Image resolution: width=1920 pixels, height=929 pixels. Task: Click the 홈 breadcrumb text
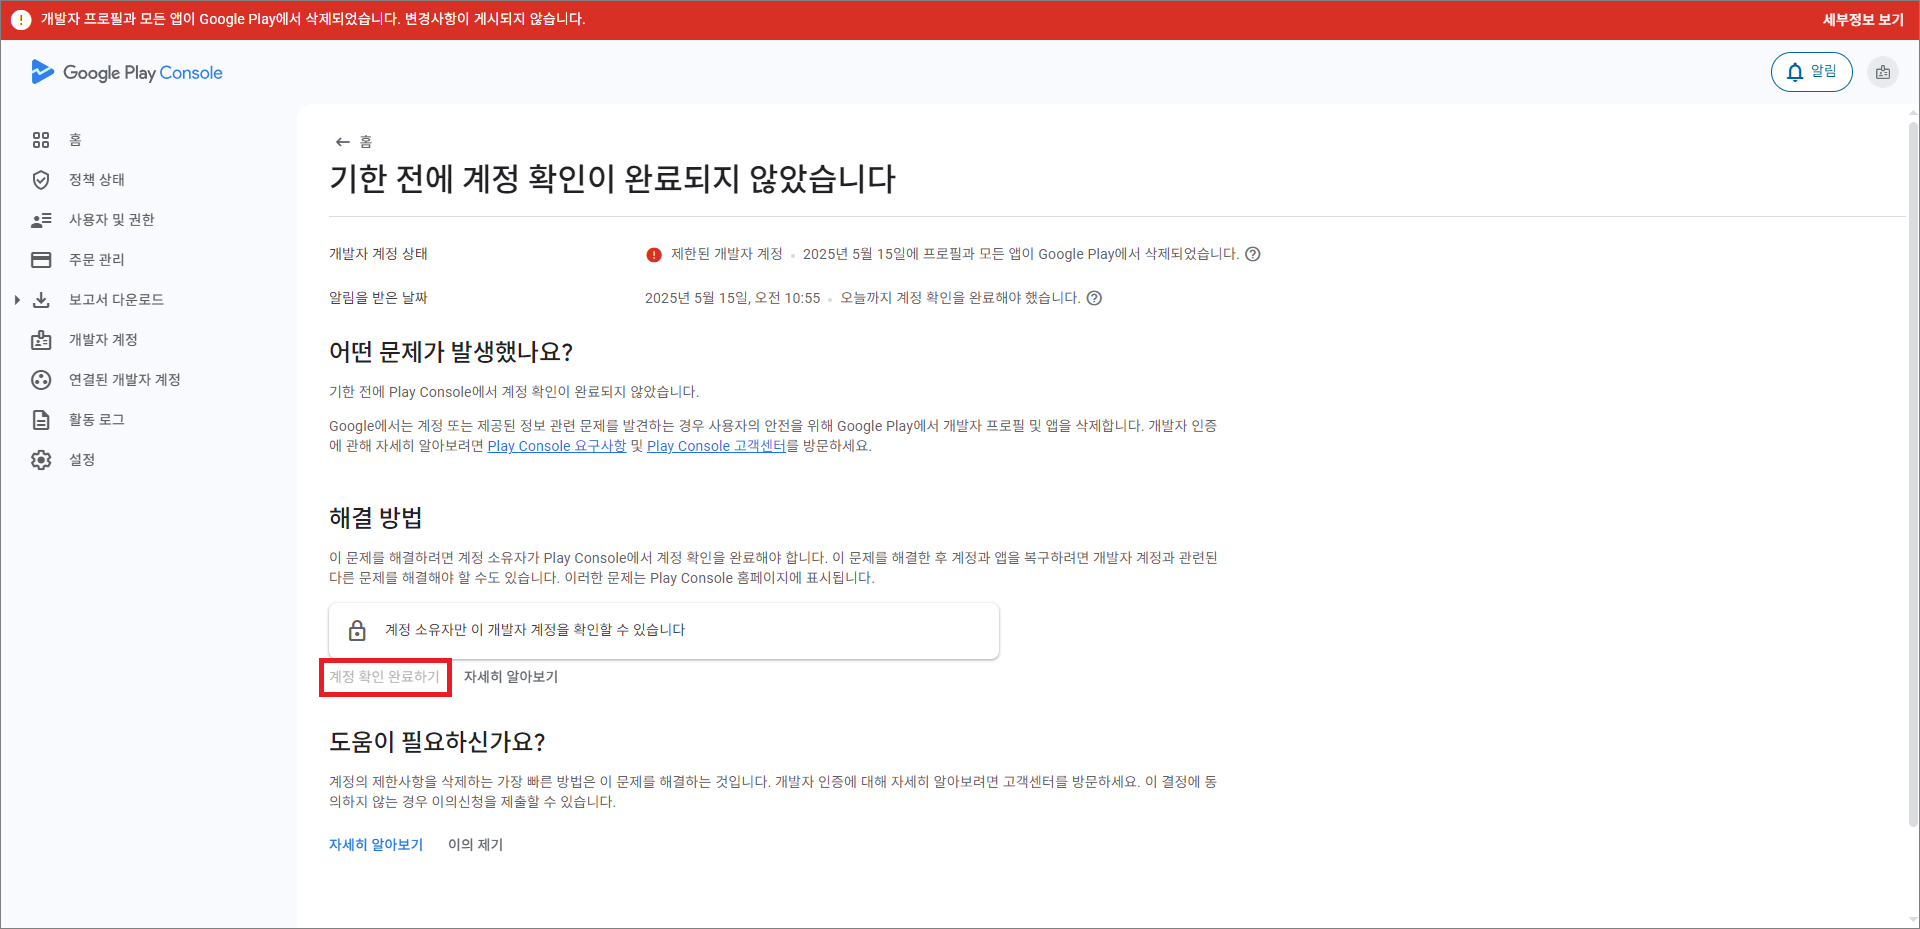point(366,142)
